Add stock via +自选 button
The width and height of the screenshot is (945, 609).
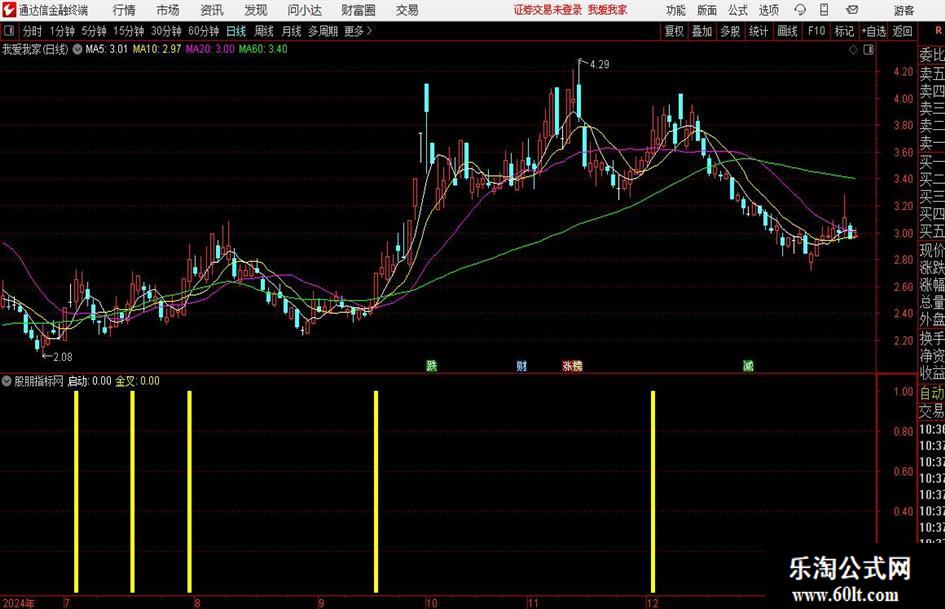[873, 31]
